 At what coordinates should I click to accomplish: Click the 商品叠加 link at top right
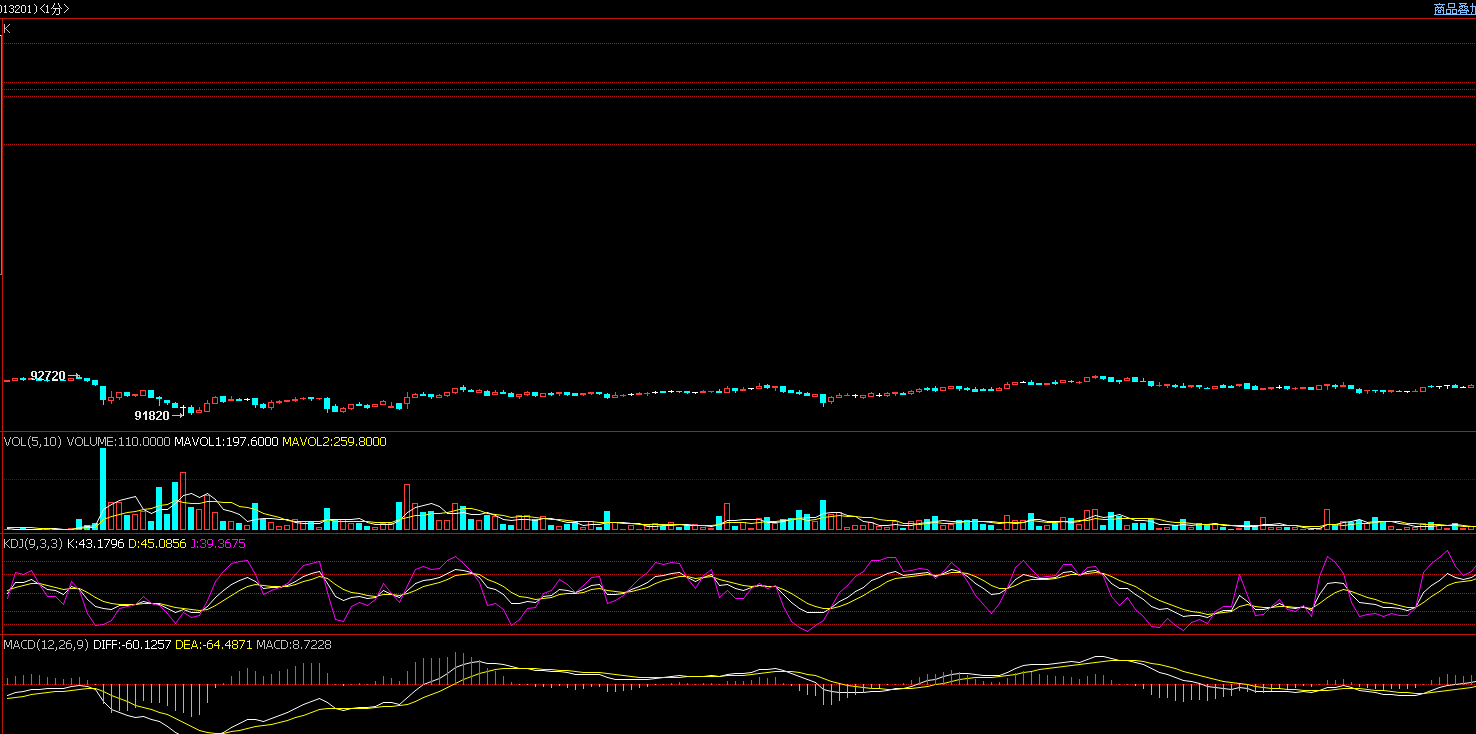[1454, 9]
